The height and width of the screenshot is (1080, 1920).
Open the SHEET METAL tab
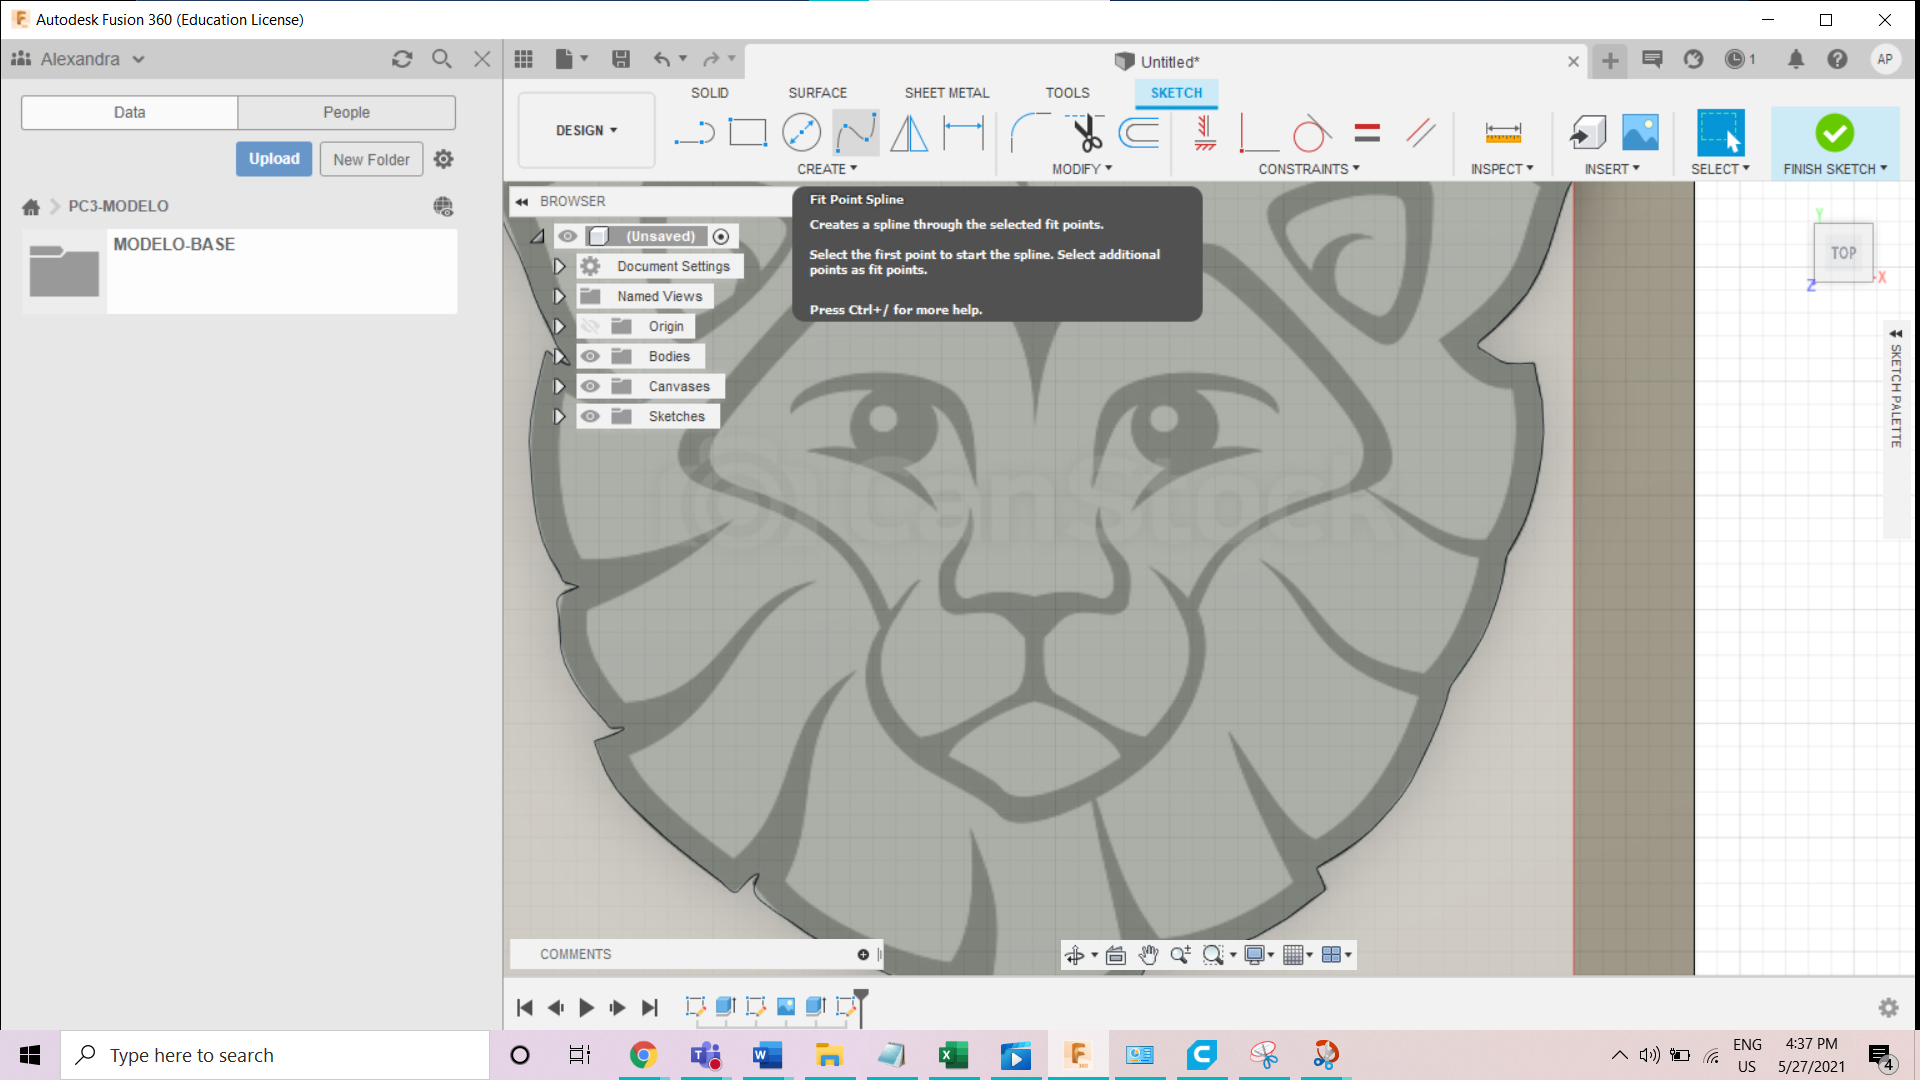coord(946,92)
